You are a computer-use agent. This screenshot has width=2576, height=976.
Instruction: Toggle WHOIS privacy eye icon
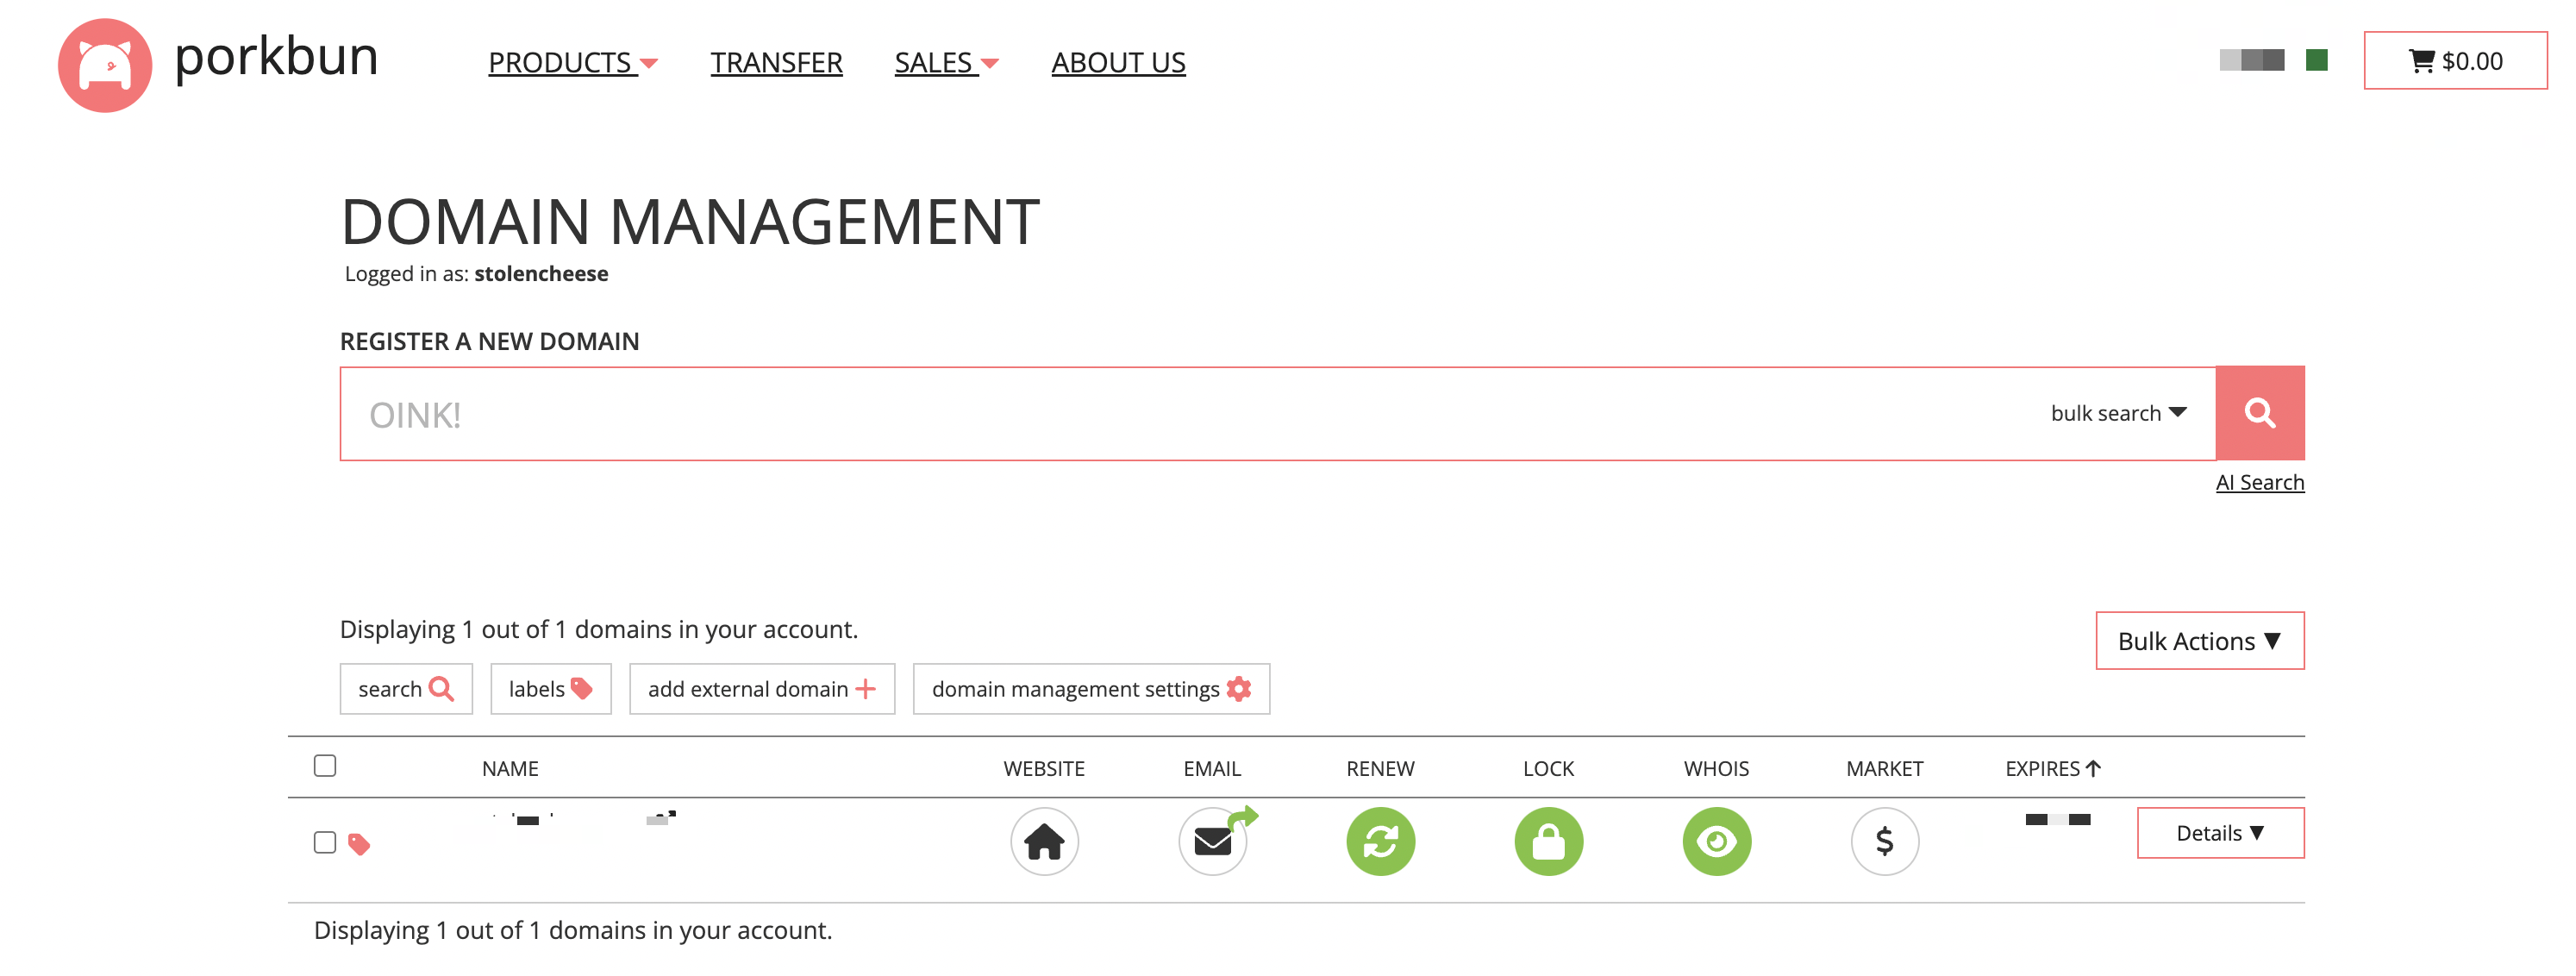click(1716, 841)
